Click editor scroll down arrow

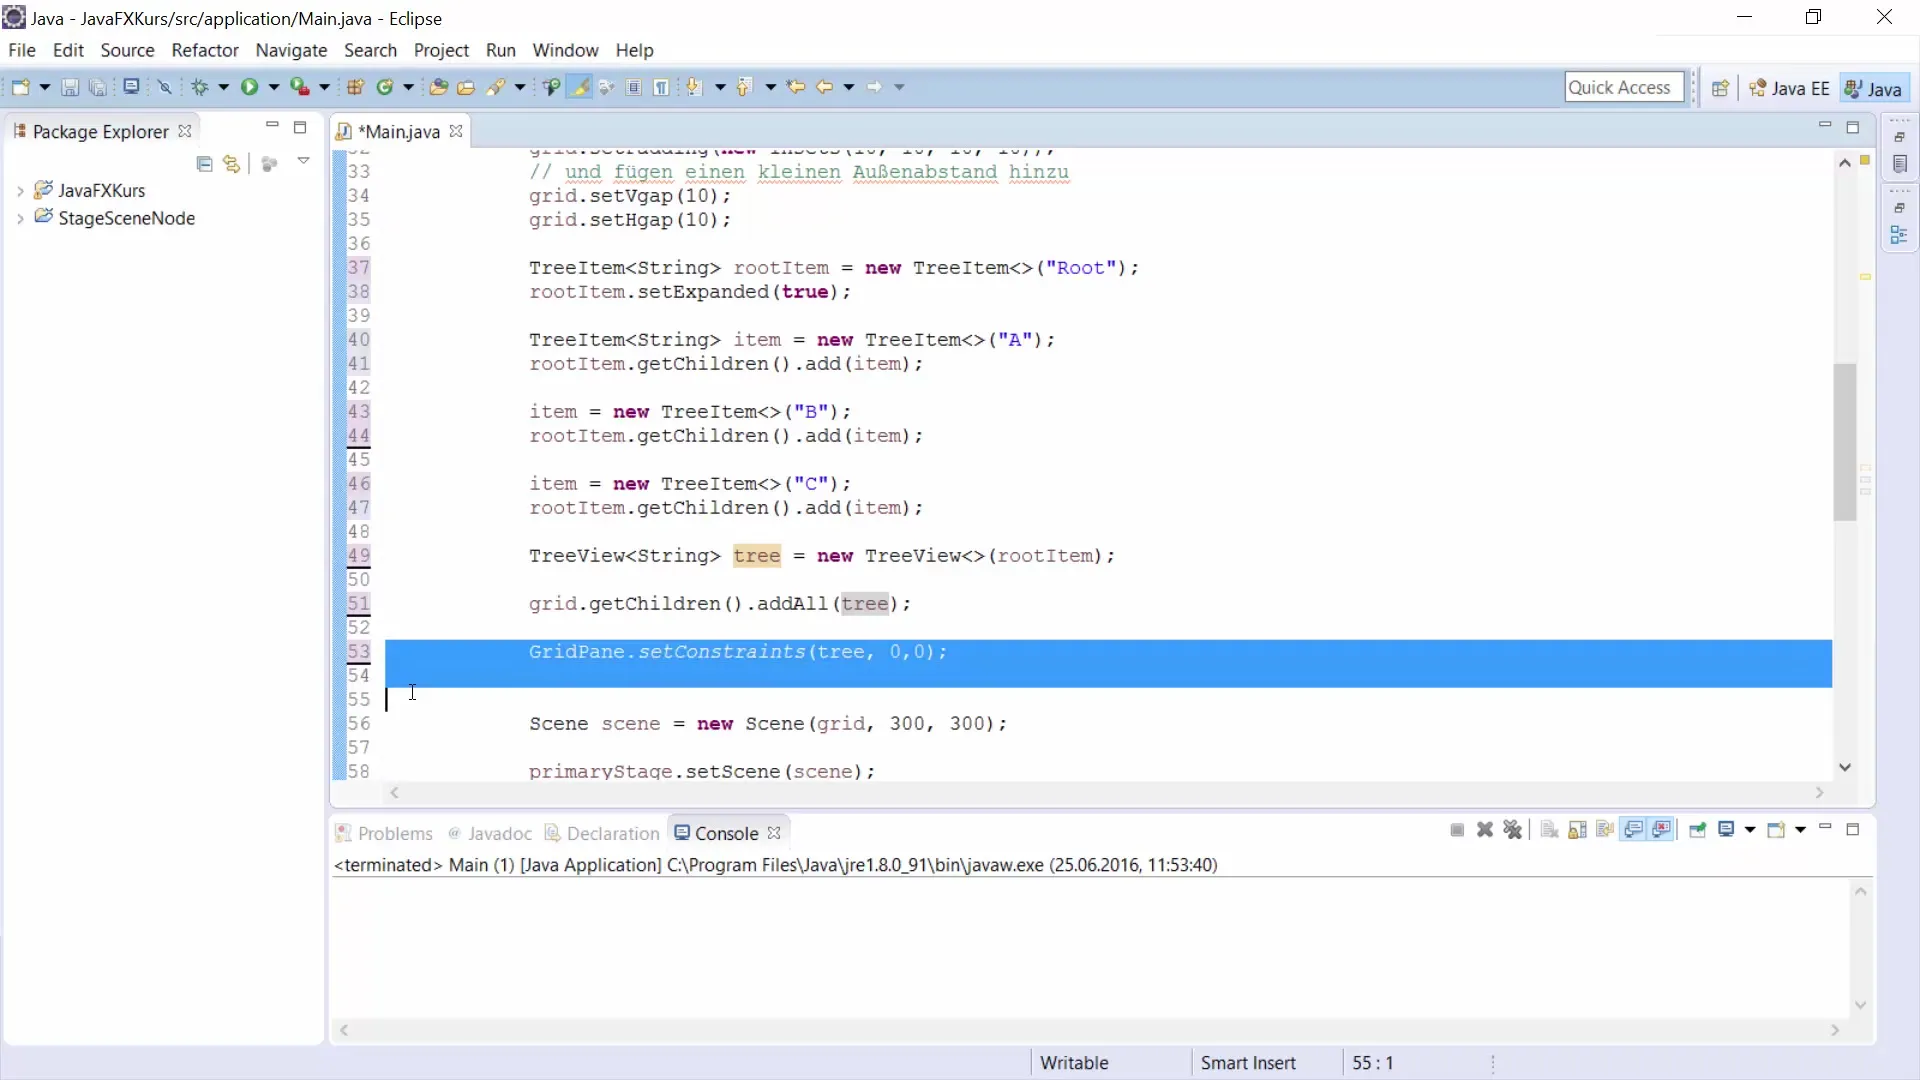1845,767
